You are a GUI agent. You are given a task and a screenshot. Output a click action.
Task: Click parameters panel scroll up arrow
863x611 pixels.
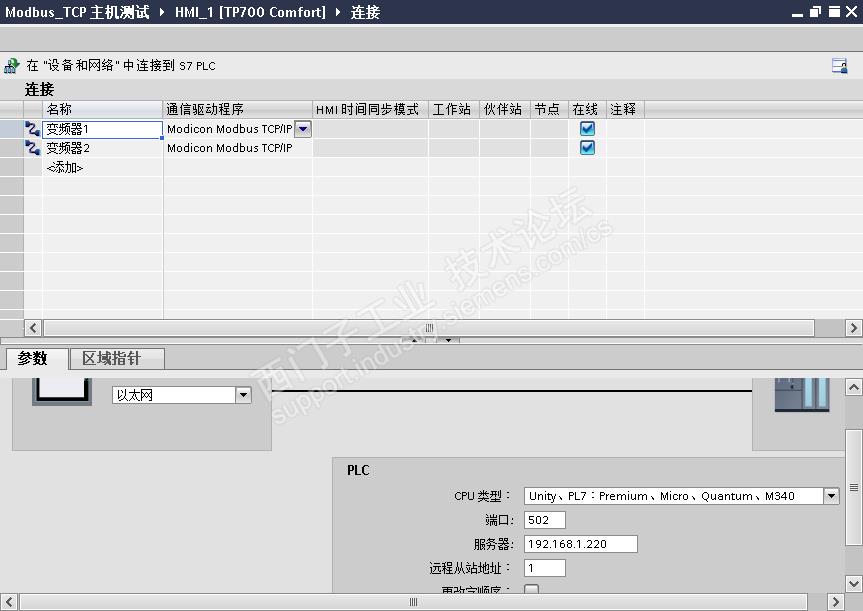(854, 387)
